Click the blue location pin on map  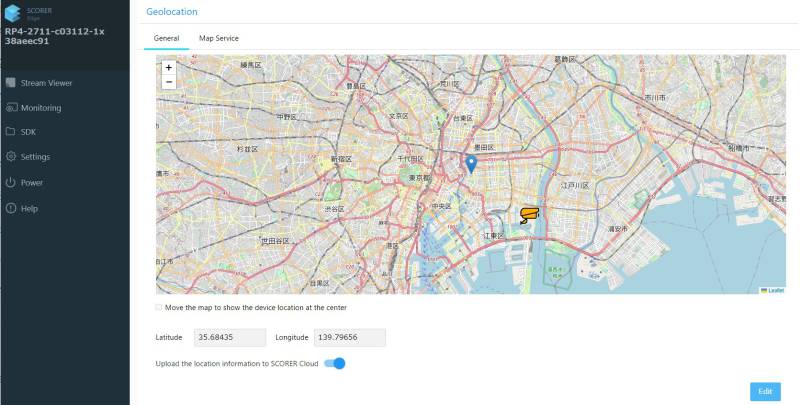coord(472,164)
